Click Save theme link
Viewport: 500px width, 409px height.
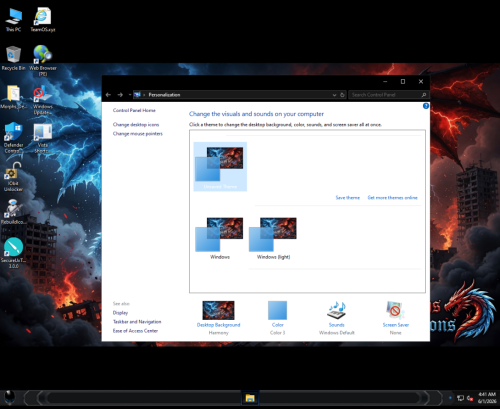[x=348, y=198]
